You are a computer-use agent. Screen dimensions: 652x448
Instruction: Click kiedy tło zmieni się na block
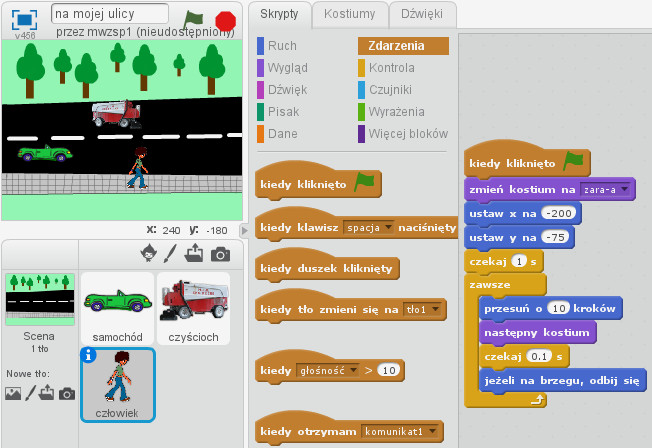click(x=351, y=308)
